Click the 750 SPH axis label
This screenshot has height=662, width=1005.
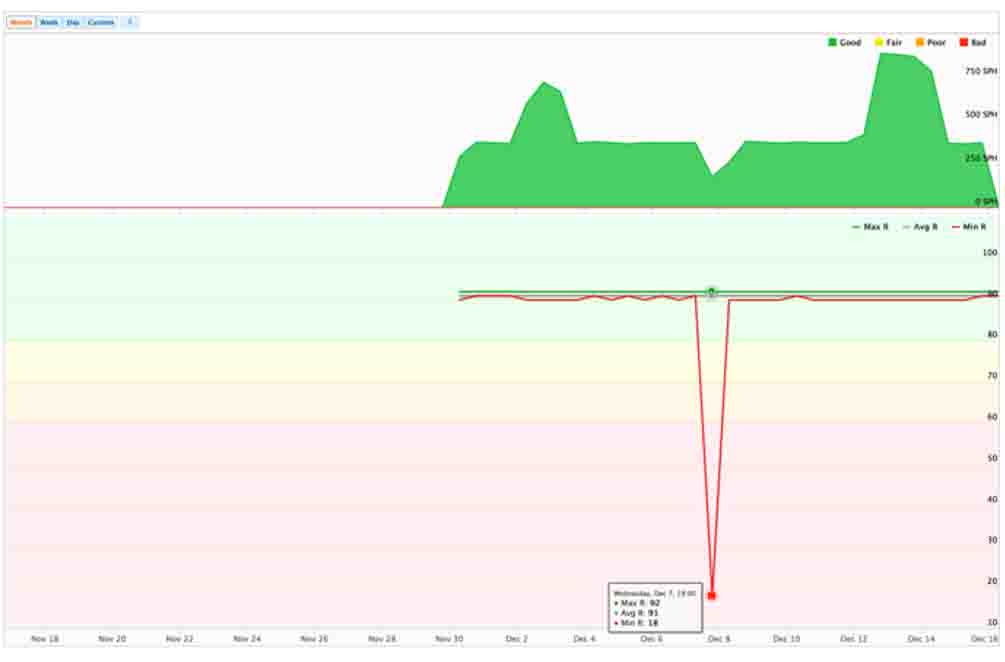pos(981,72)
